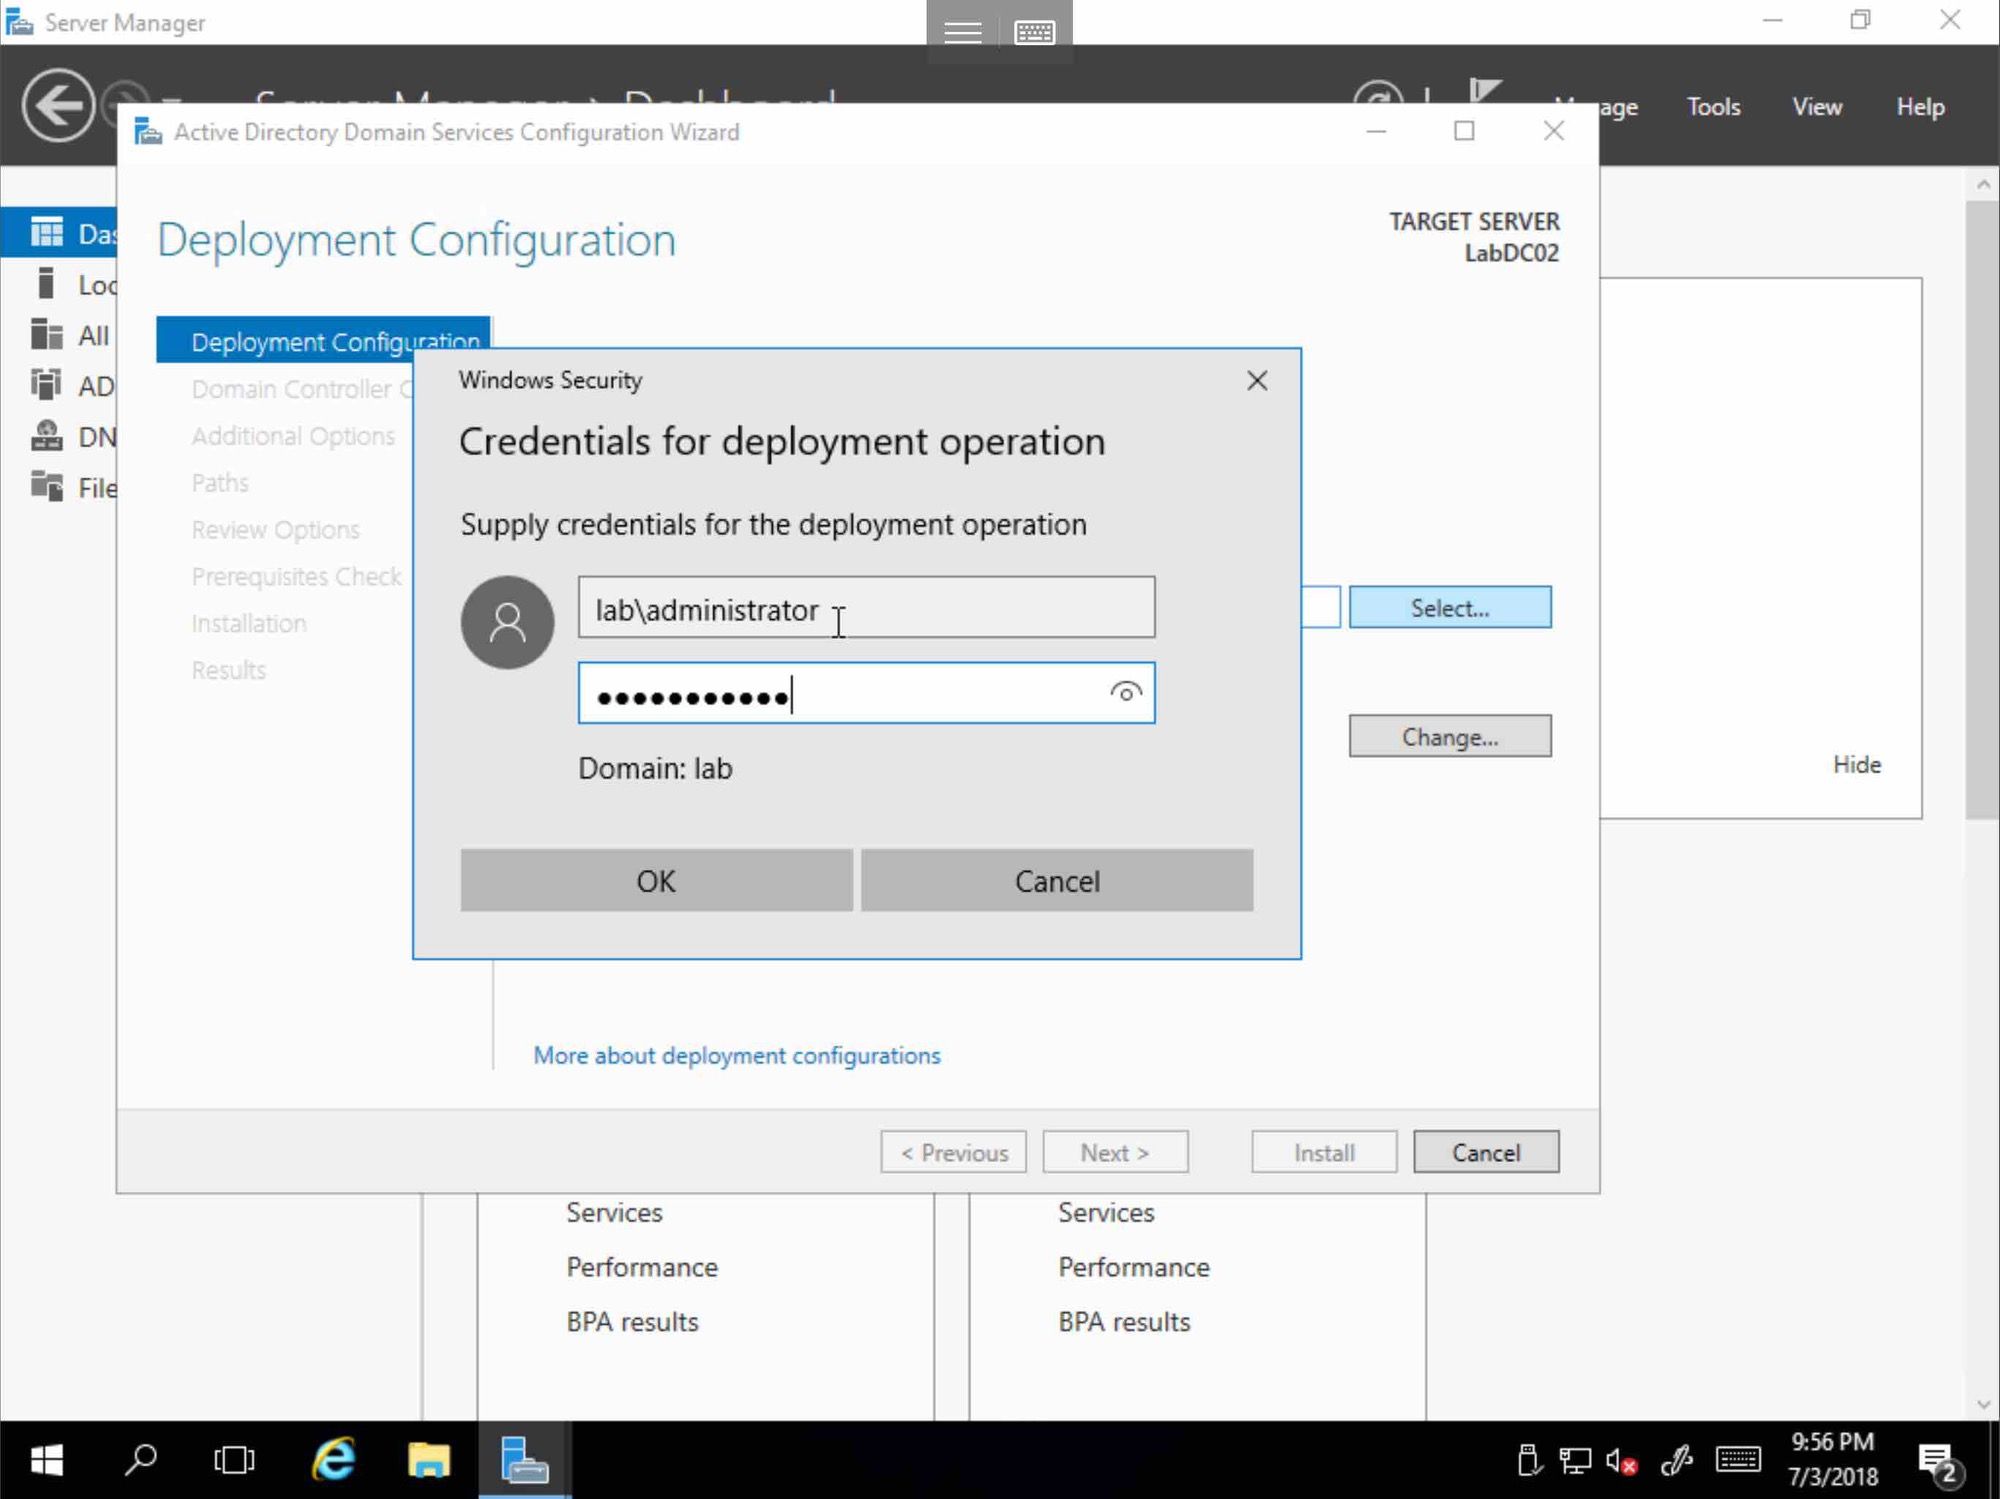Select Results wizard step
This screenshot has width=2000, height=1499.
(229, 670)
